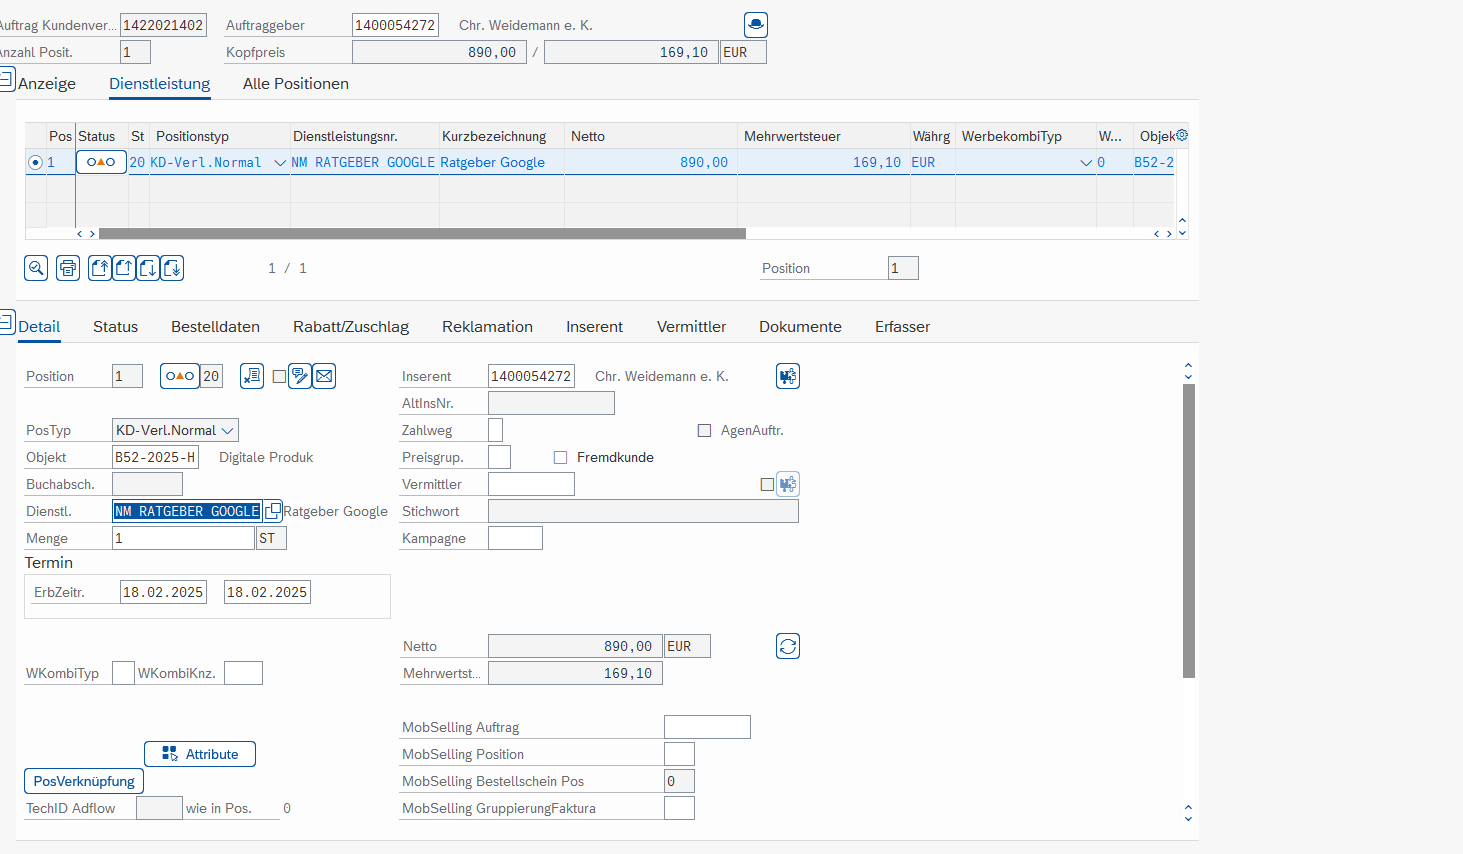Click the detail panel scroll-up arrow

click(1188, 366)
